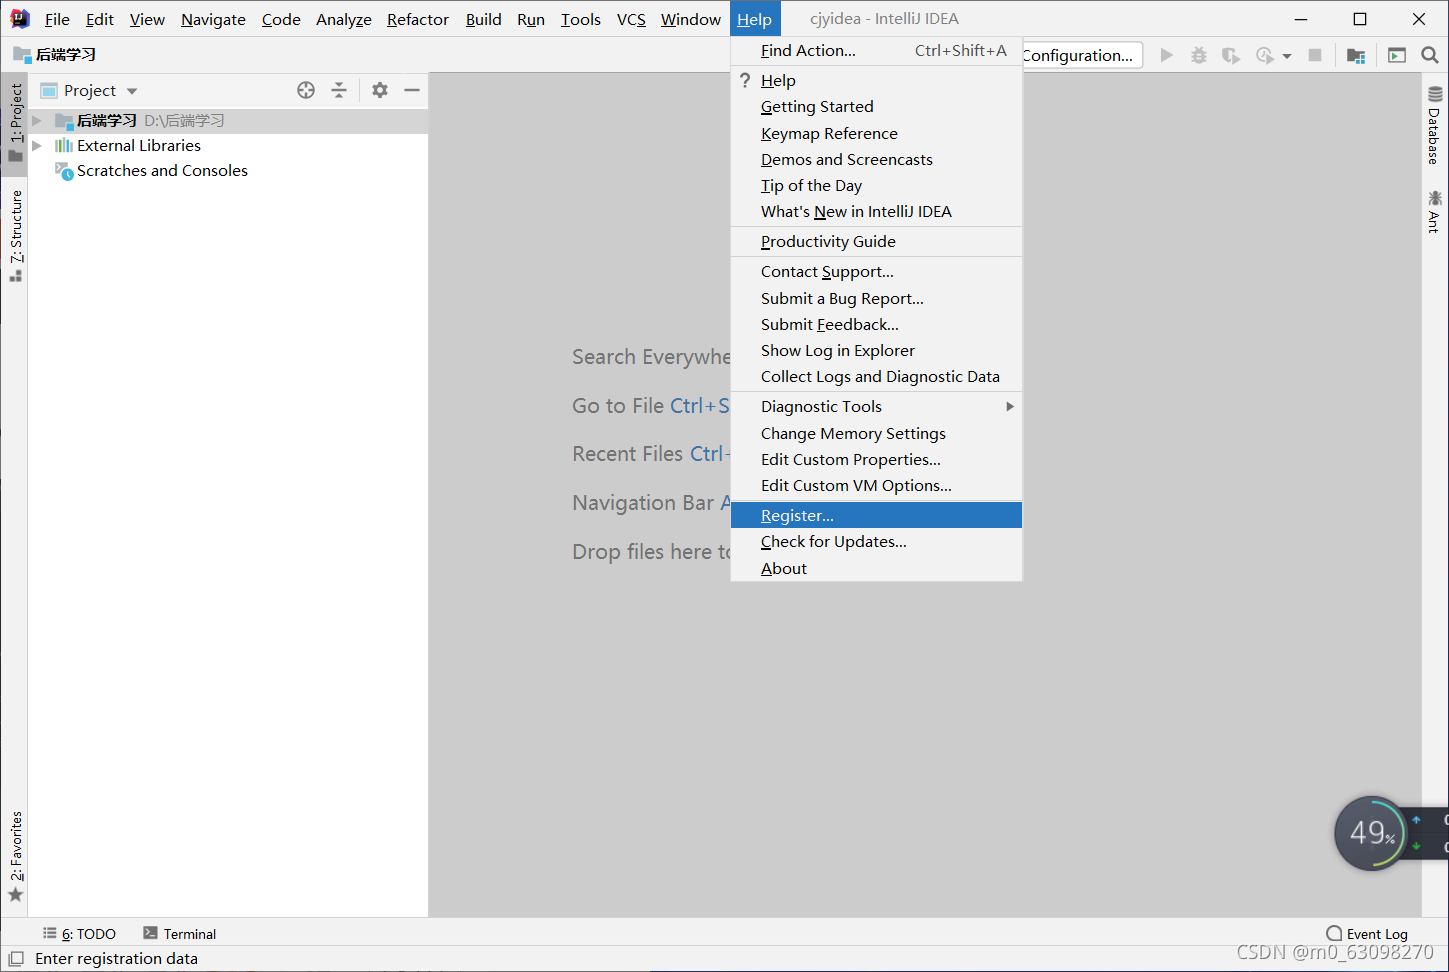Open the Project view dropdown arrow
The width and height of the screenshot is (1449, 972).
(x=132, y=91)
